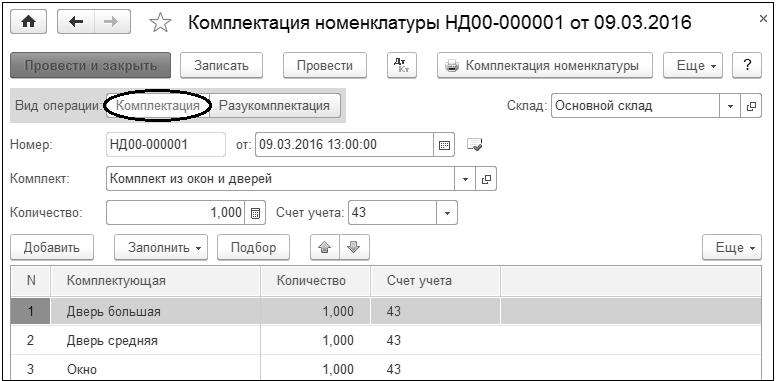Screen dimensions: 776x381
Task: Show Дт/Кт postings for the document
Action: tap(402, 65)
